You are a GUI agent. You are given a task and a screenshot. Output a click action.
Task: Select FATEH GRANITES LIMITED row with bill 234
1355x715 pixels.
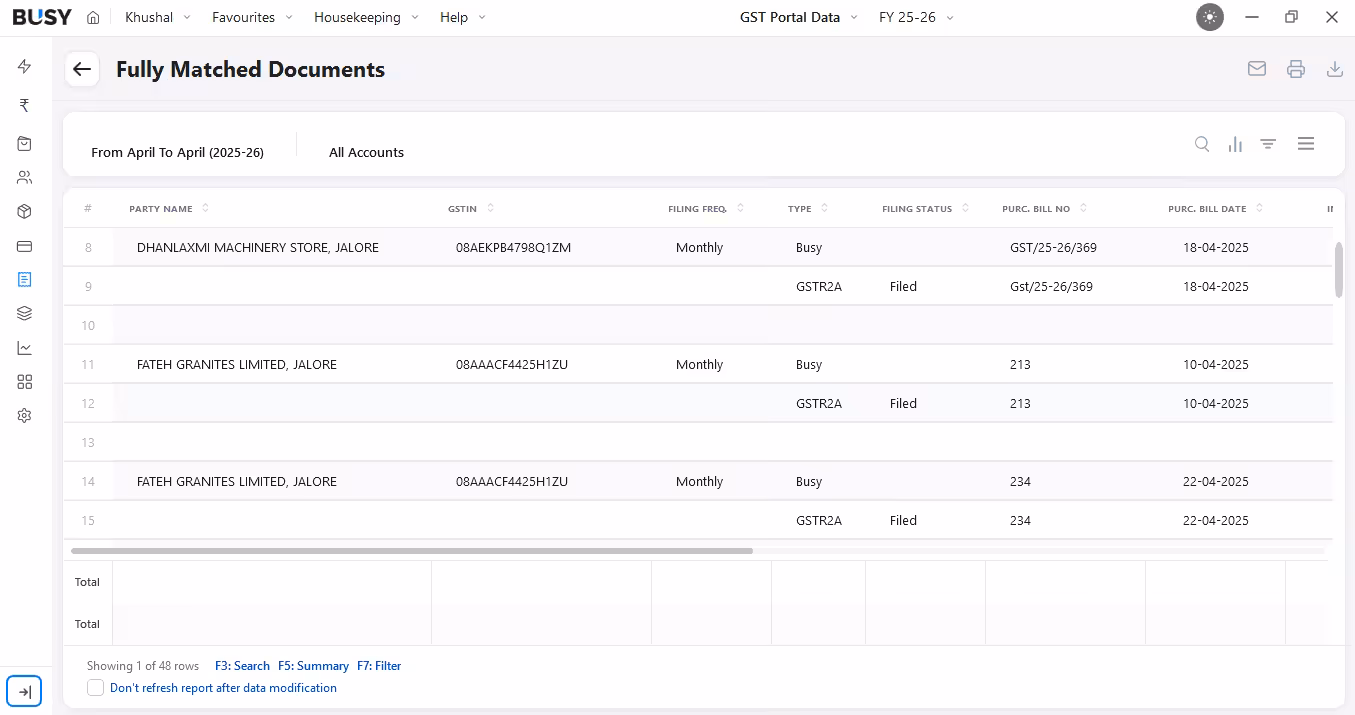coord(698,481)
